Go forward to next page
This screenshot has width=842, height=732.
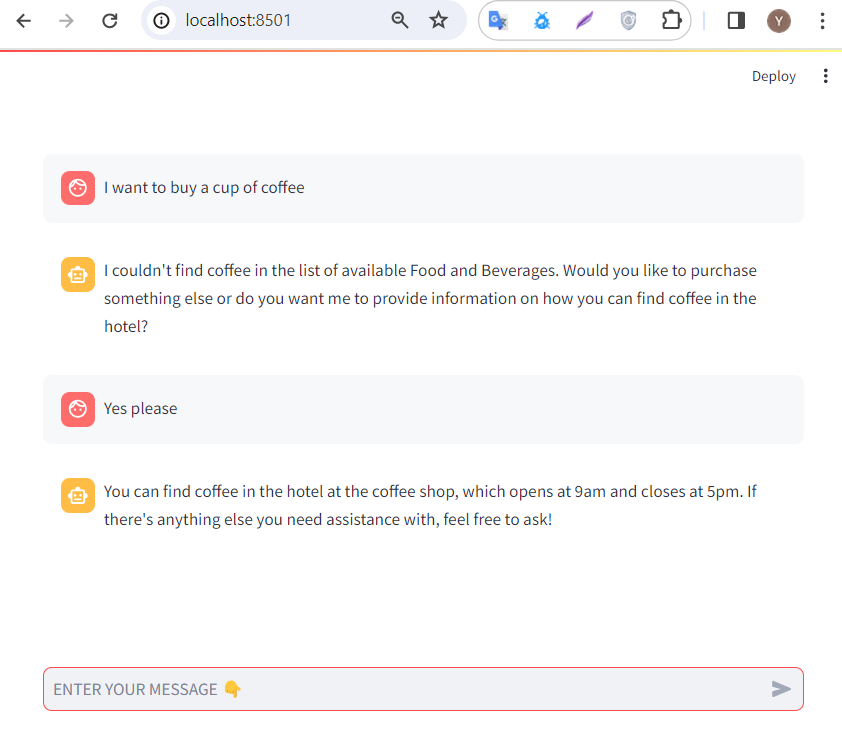click(67, 20)
